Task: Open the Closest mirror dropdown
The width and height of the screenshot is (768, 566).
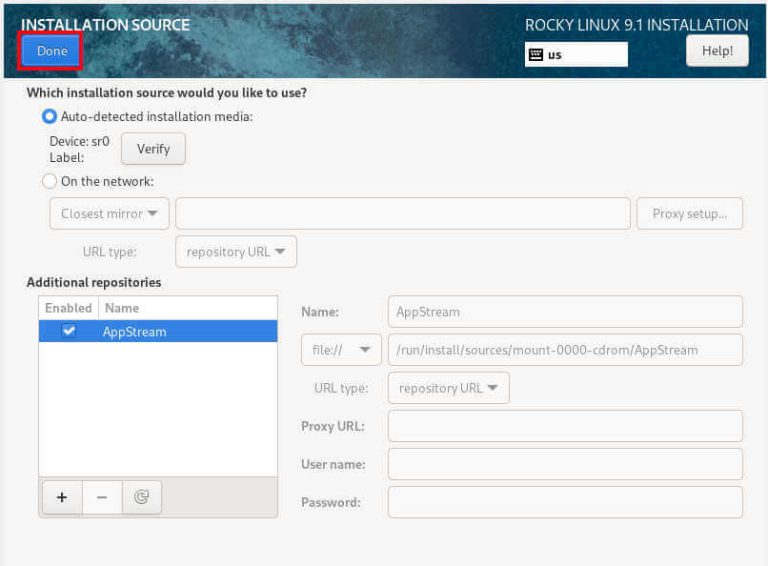Action: point(109,213)
